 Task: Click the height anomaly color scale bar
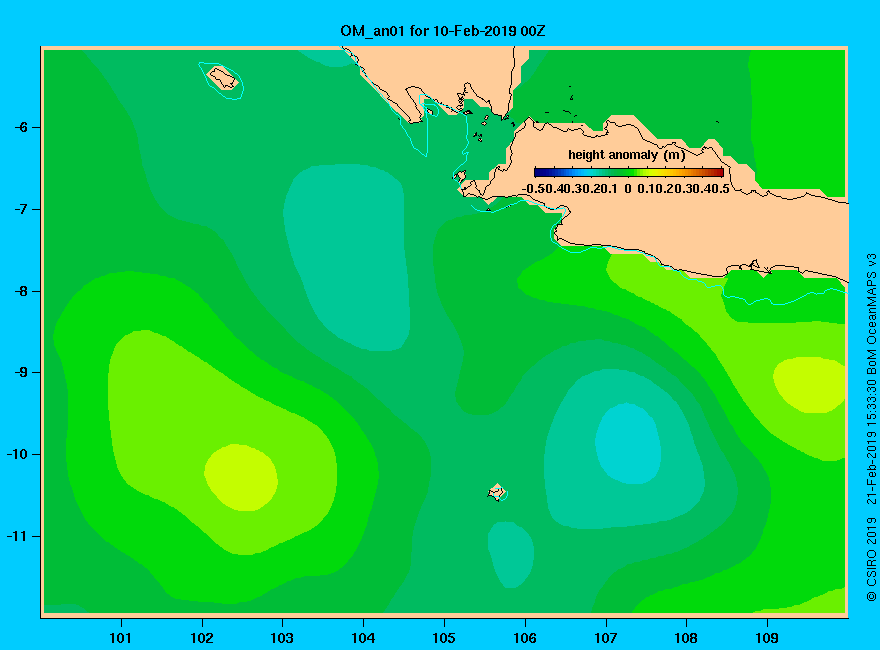click(629, 172)
